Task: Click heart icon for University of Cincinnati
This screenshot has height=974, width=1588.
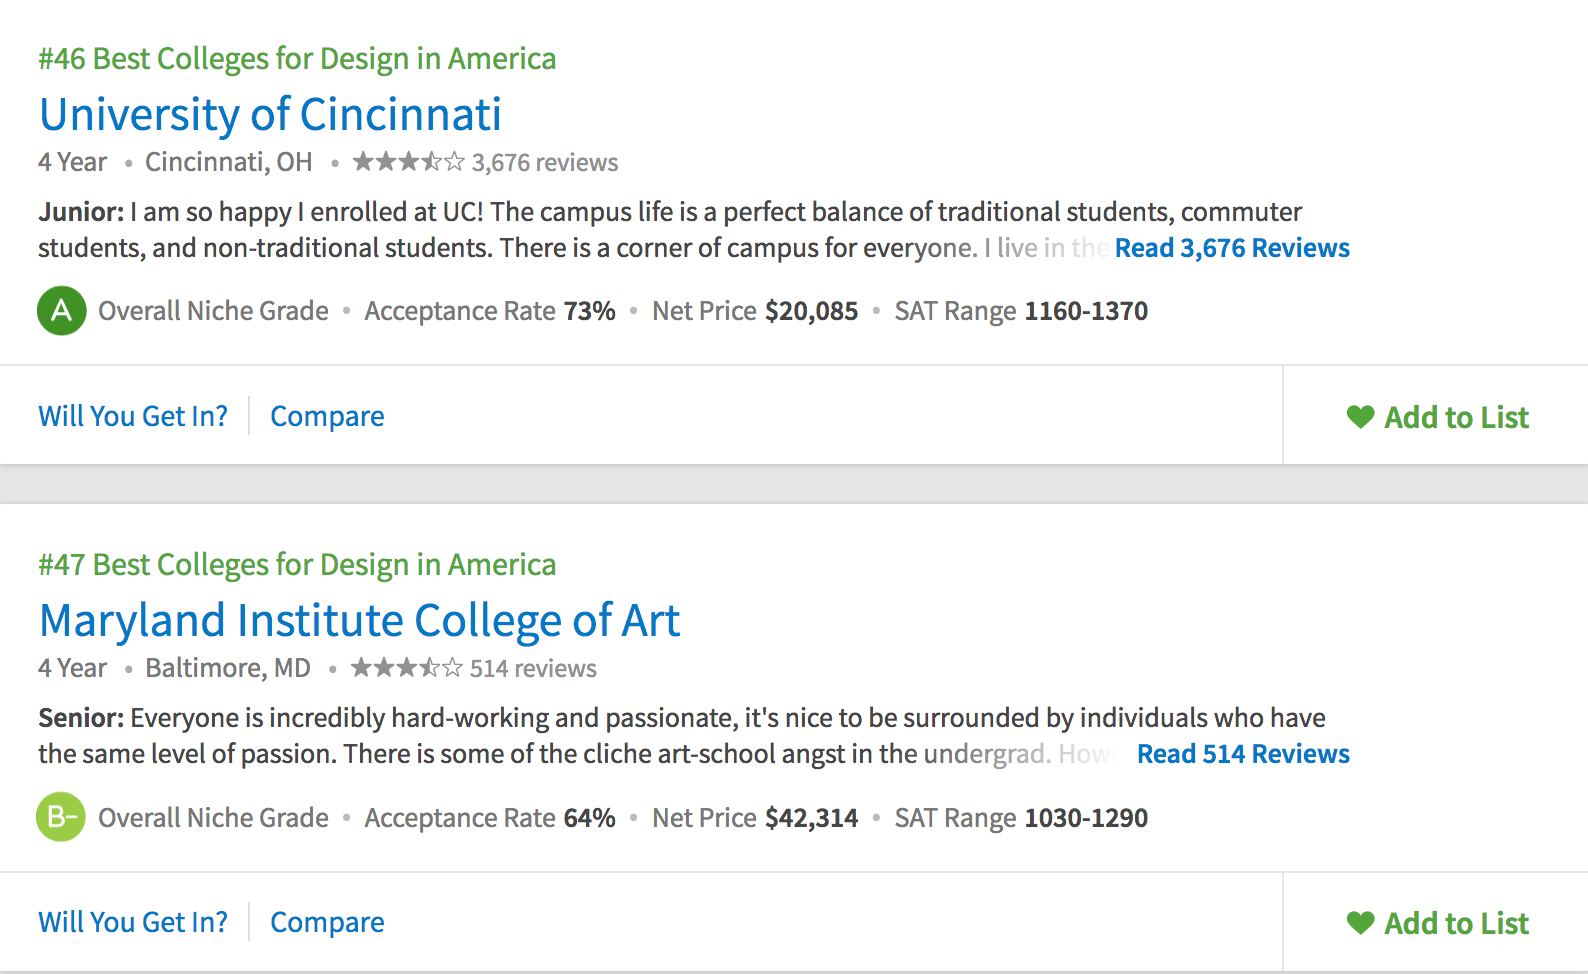Action: point(1360,417)
